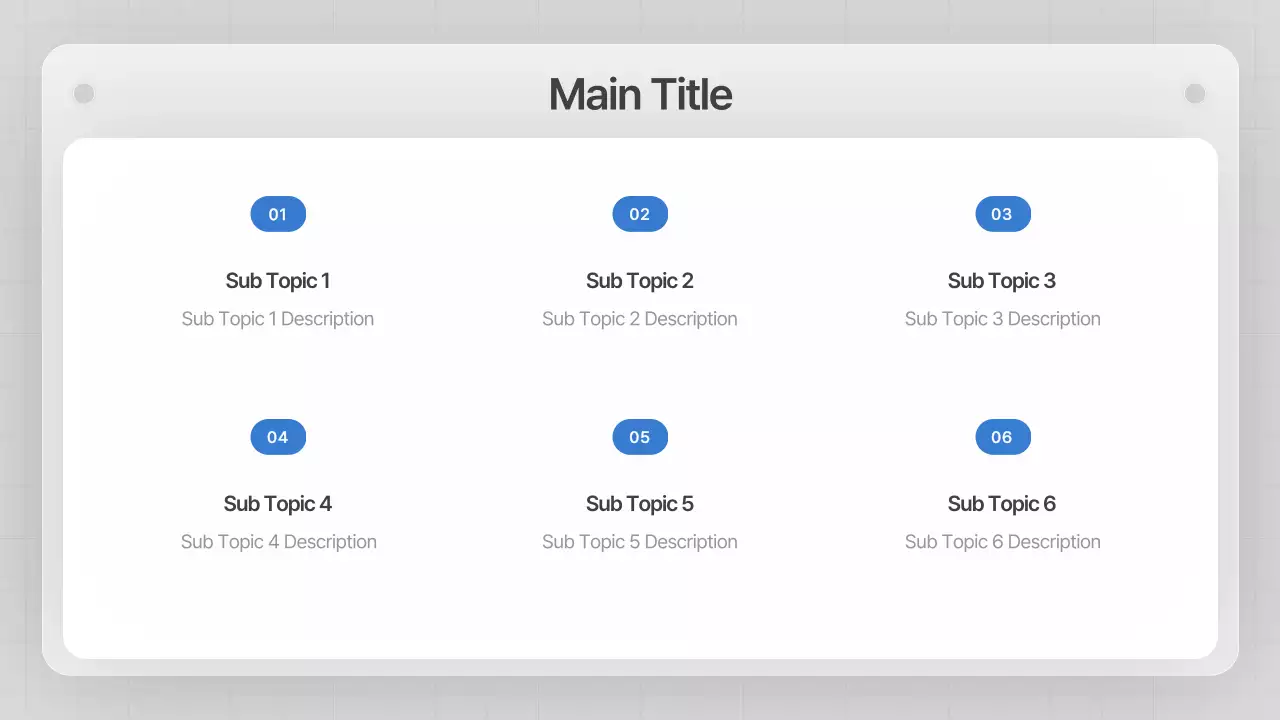Select the 02 blue badge
The height and width of the screenshot is (720, 1280).
(x=640, y=214)
